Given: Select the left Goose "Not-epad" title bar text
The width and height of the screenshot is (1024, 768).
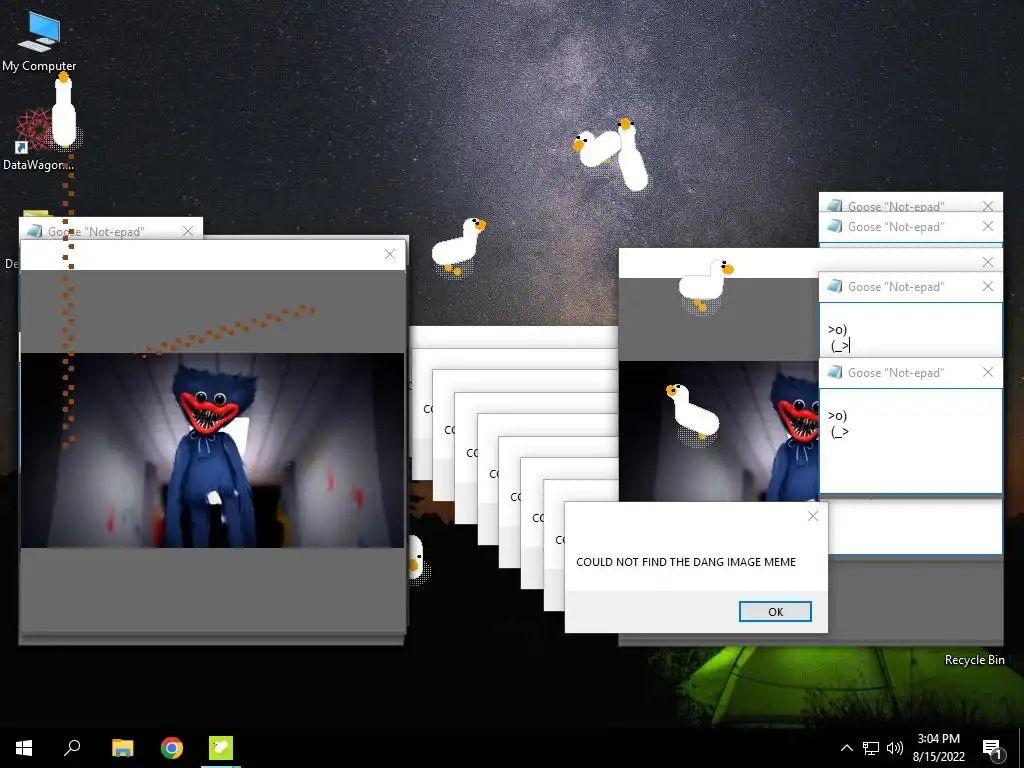Looking at the screenshot, I should [x=96, y=232].
